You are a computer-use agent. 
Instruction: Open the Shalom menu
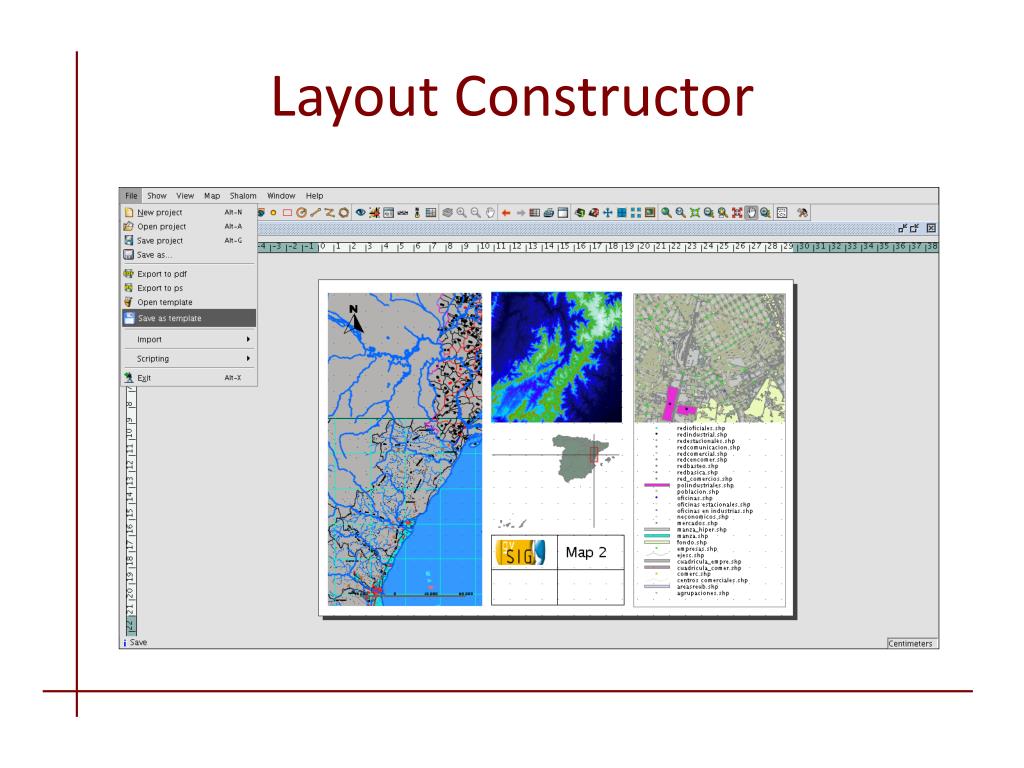(243, 196)
